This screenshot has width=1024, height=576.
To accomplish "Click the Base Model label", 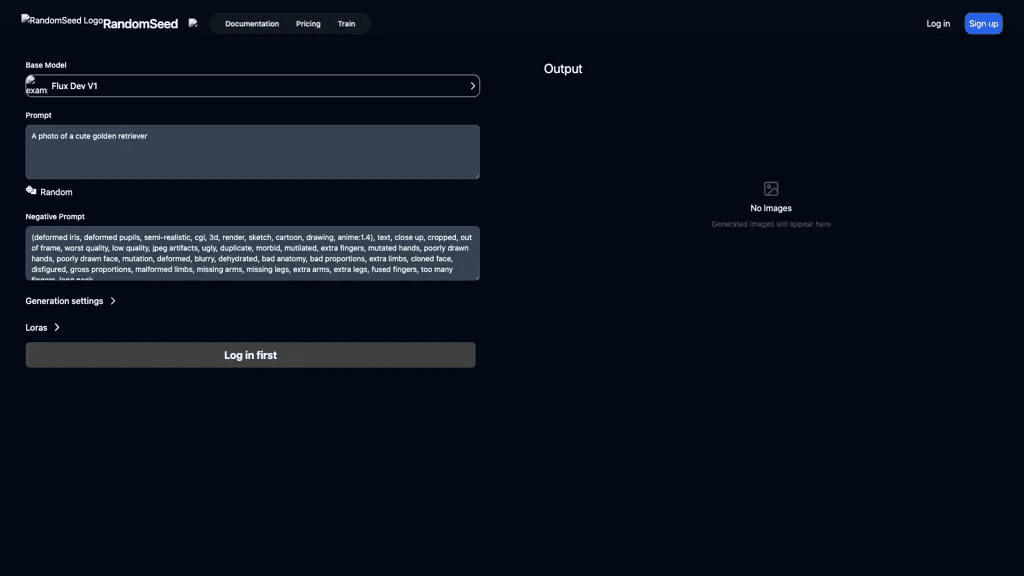I will (46, 65).
